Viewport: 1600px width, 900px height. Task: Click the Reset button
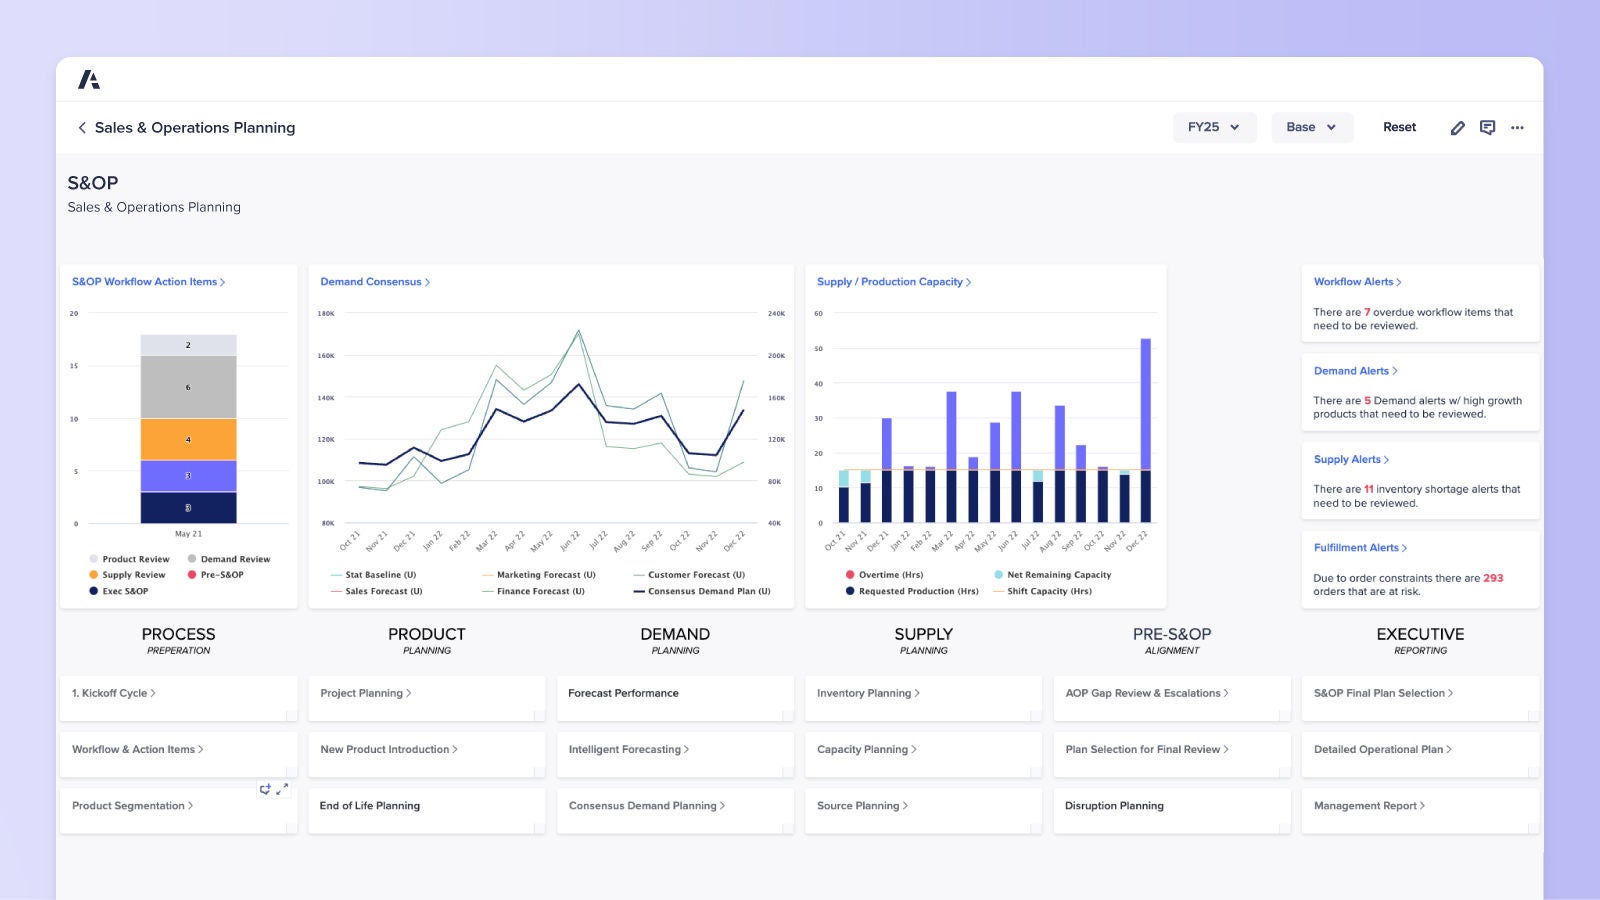coord(1399,127)
